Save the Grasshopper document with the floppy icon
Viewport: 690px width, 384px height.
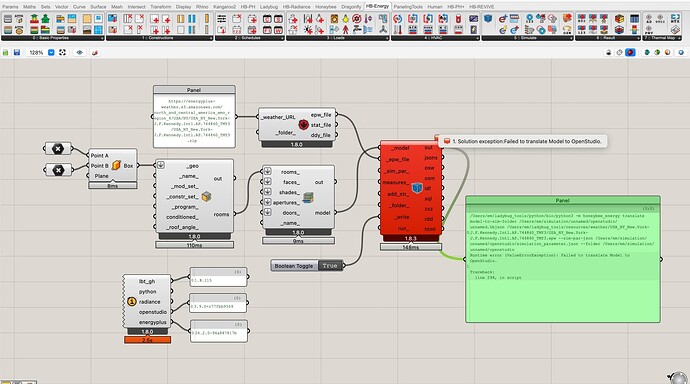pos(17,52)
